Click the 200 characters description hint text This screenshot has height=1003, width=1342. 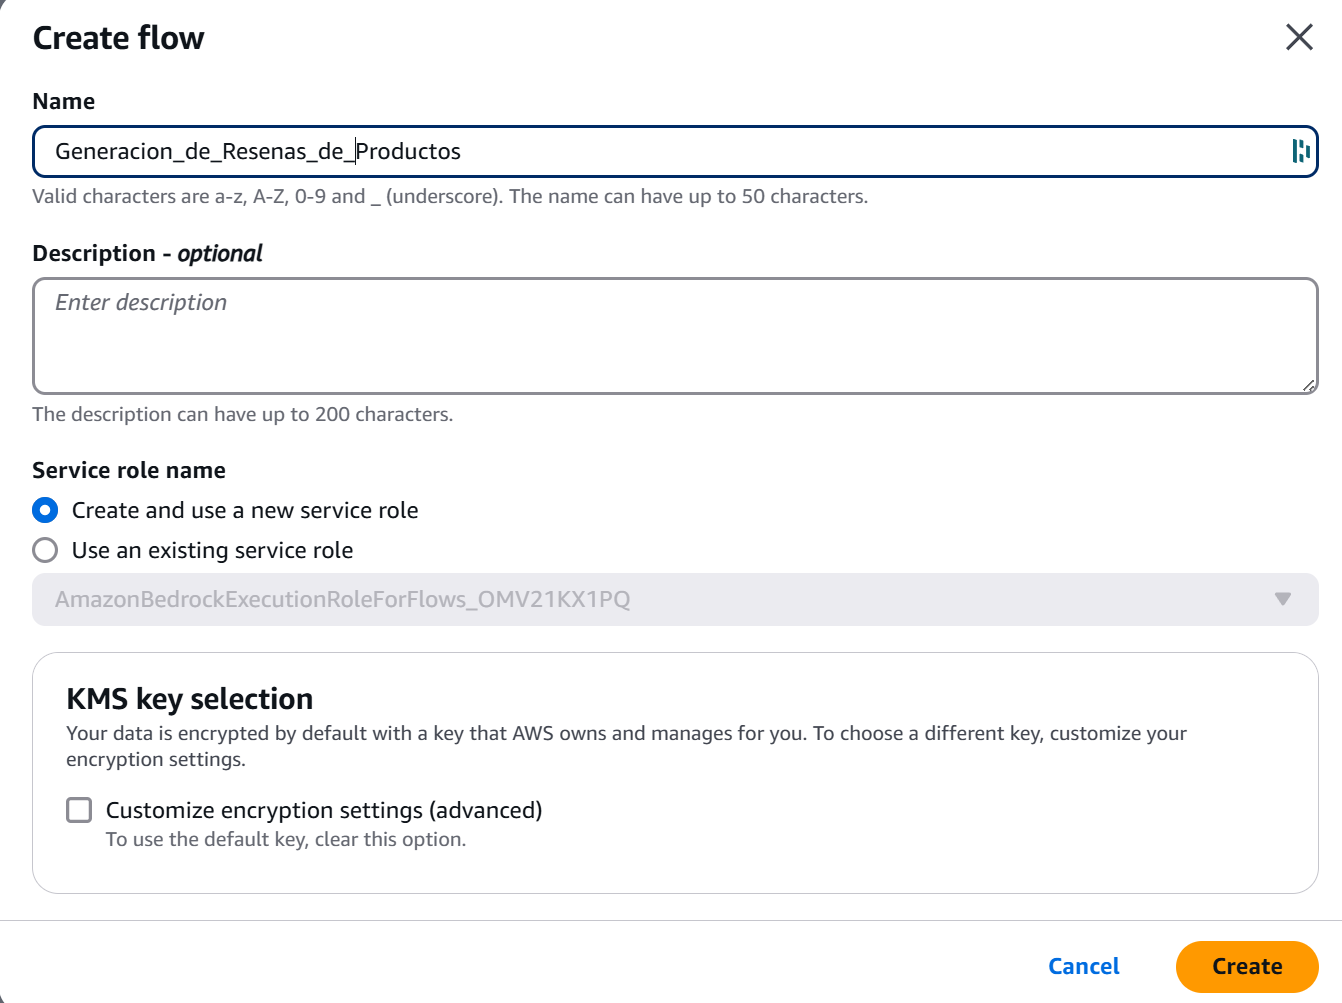(242, 414)
